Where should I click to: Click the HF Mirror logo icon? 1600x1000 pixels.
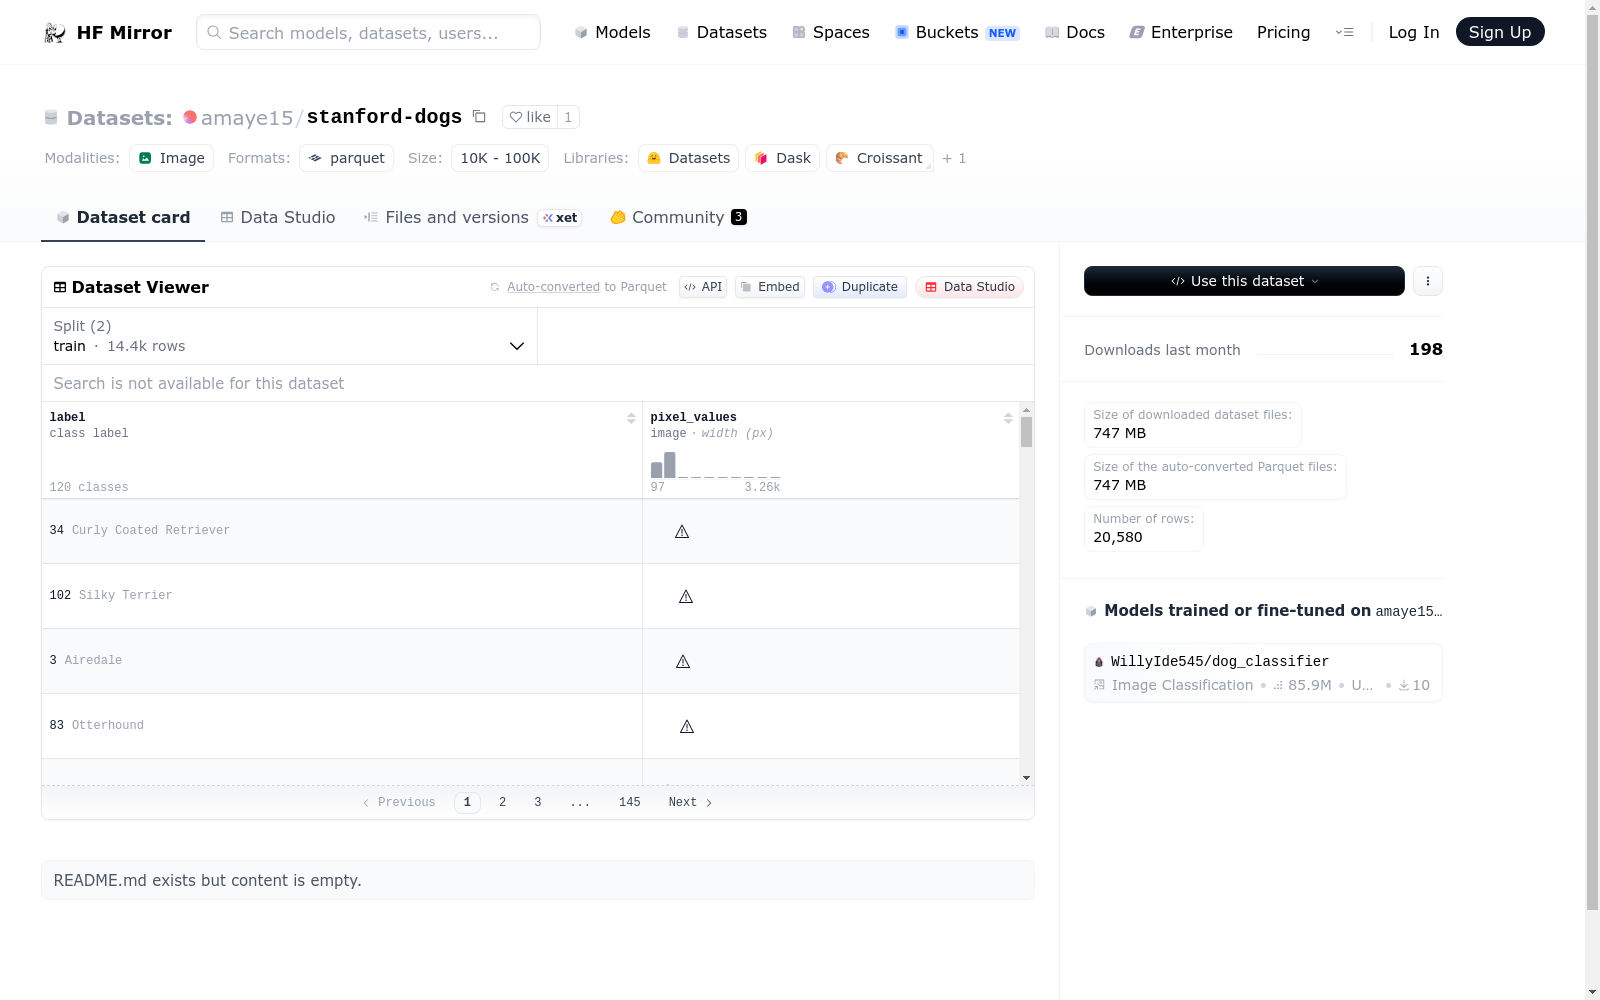(55, 33)
